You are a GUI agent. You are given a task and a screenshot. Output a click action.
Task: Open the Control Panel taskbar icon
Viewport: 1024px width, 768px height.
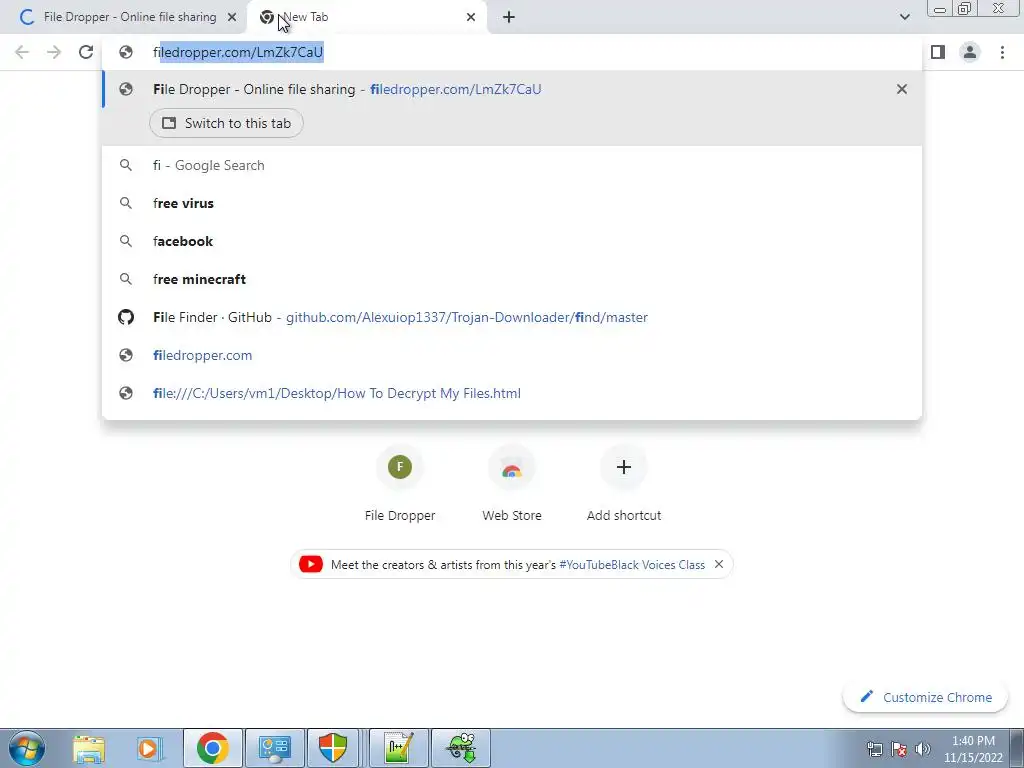(274, 748)
